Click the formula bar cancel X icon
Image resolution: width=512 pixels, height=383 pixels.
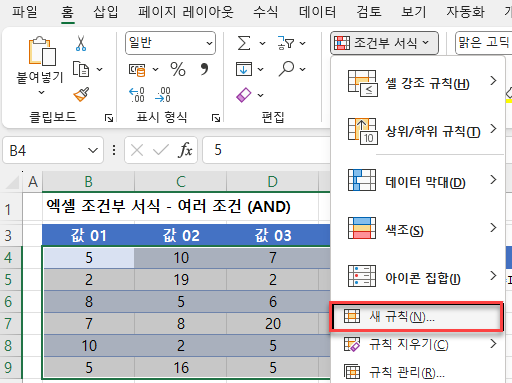point(137,150)
